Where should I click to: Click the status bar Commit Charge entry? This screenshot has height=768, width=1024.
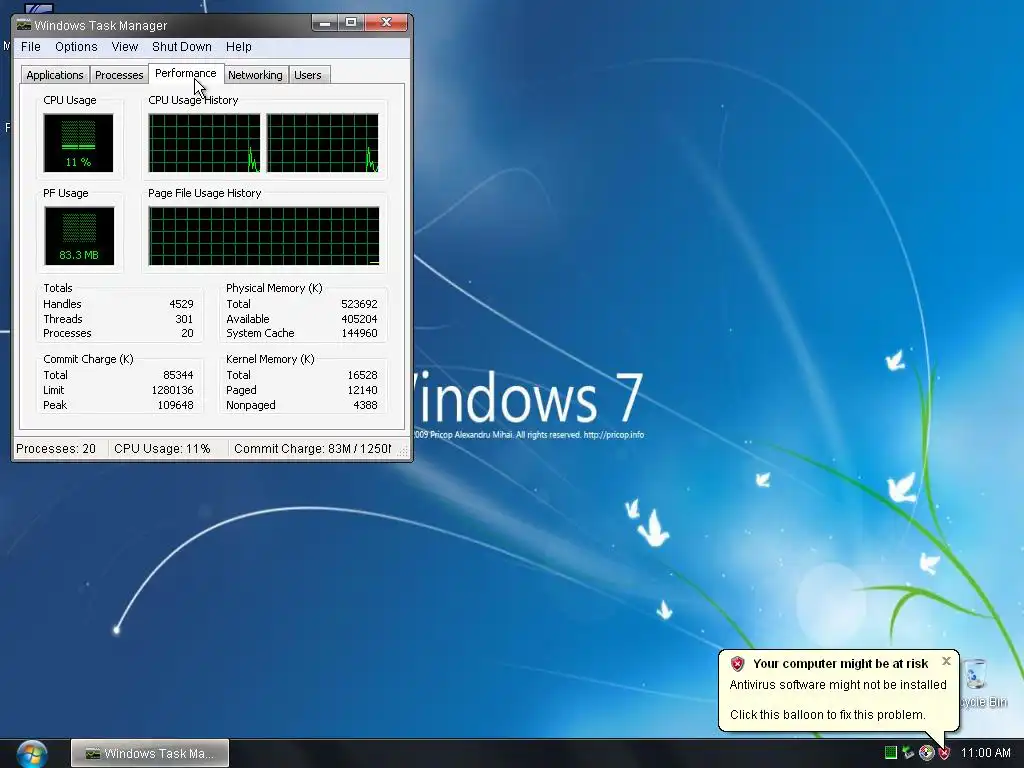[312, 449]
